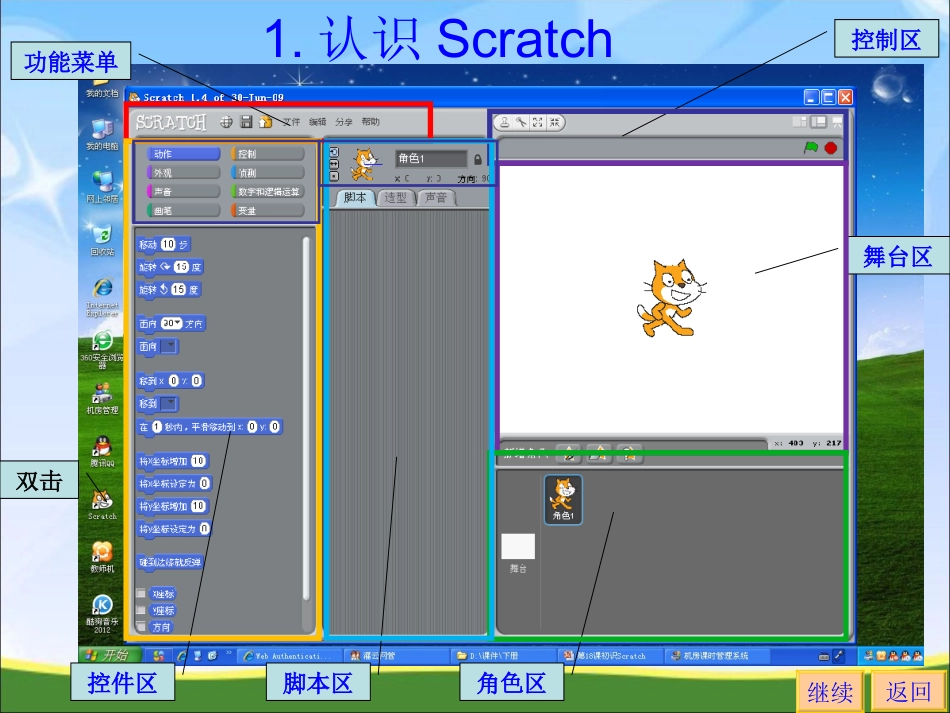Viewport: 950px width, 713px height.
Task: Click the blocks palette vertical scrollbar
Action: (306, 420)
